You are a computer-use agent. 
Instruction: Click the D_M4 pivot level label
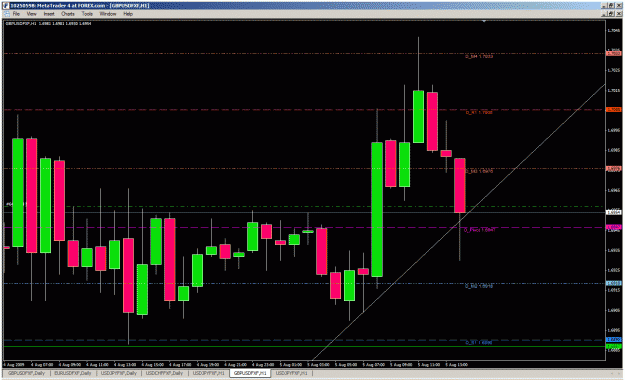click(x=479, y=57)
